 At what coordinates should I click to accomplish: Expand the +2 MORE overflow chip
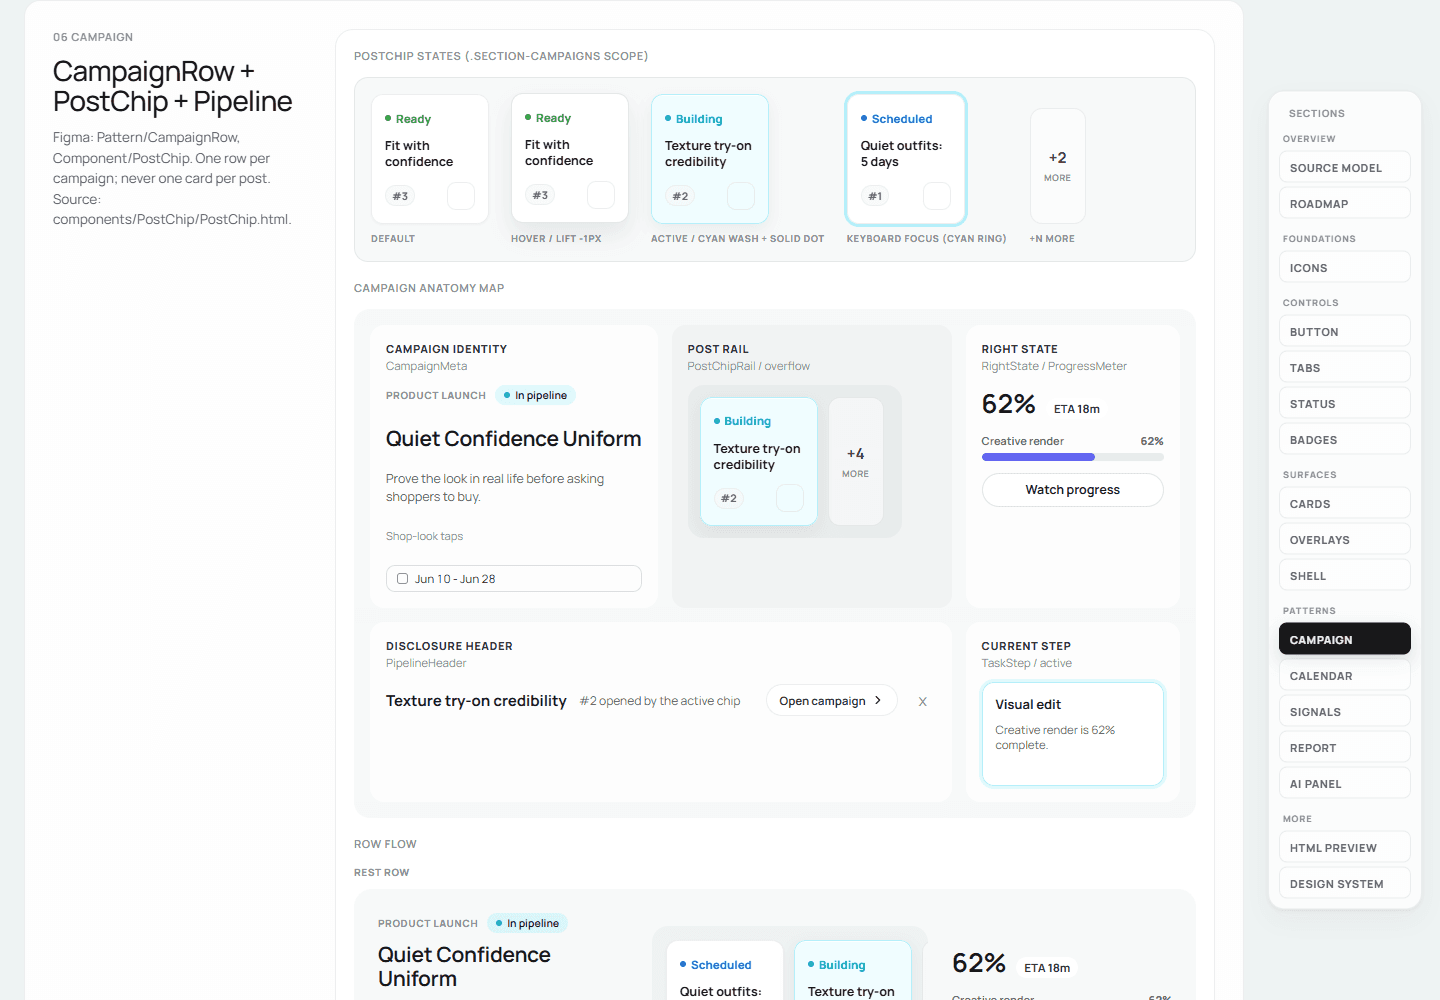[x=1057, y=166]
